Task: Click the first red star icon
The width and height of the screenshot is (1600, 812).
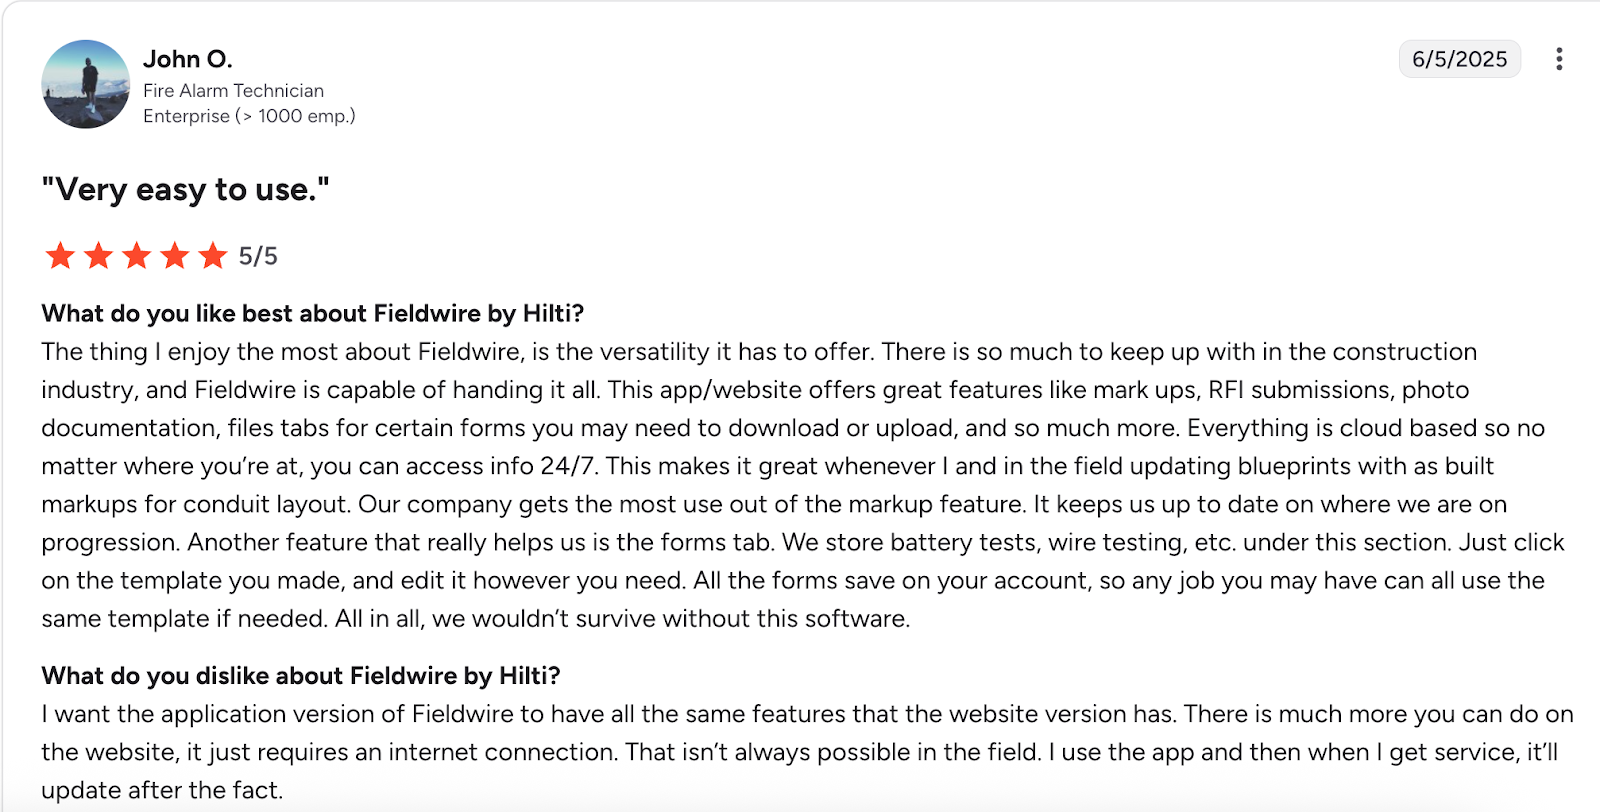Action: [x=59, y=256]
